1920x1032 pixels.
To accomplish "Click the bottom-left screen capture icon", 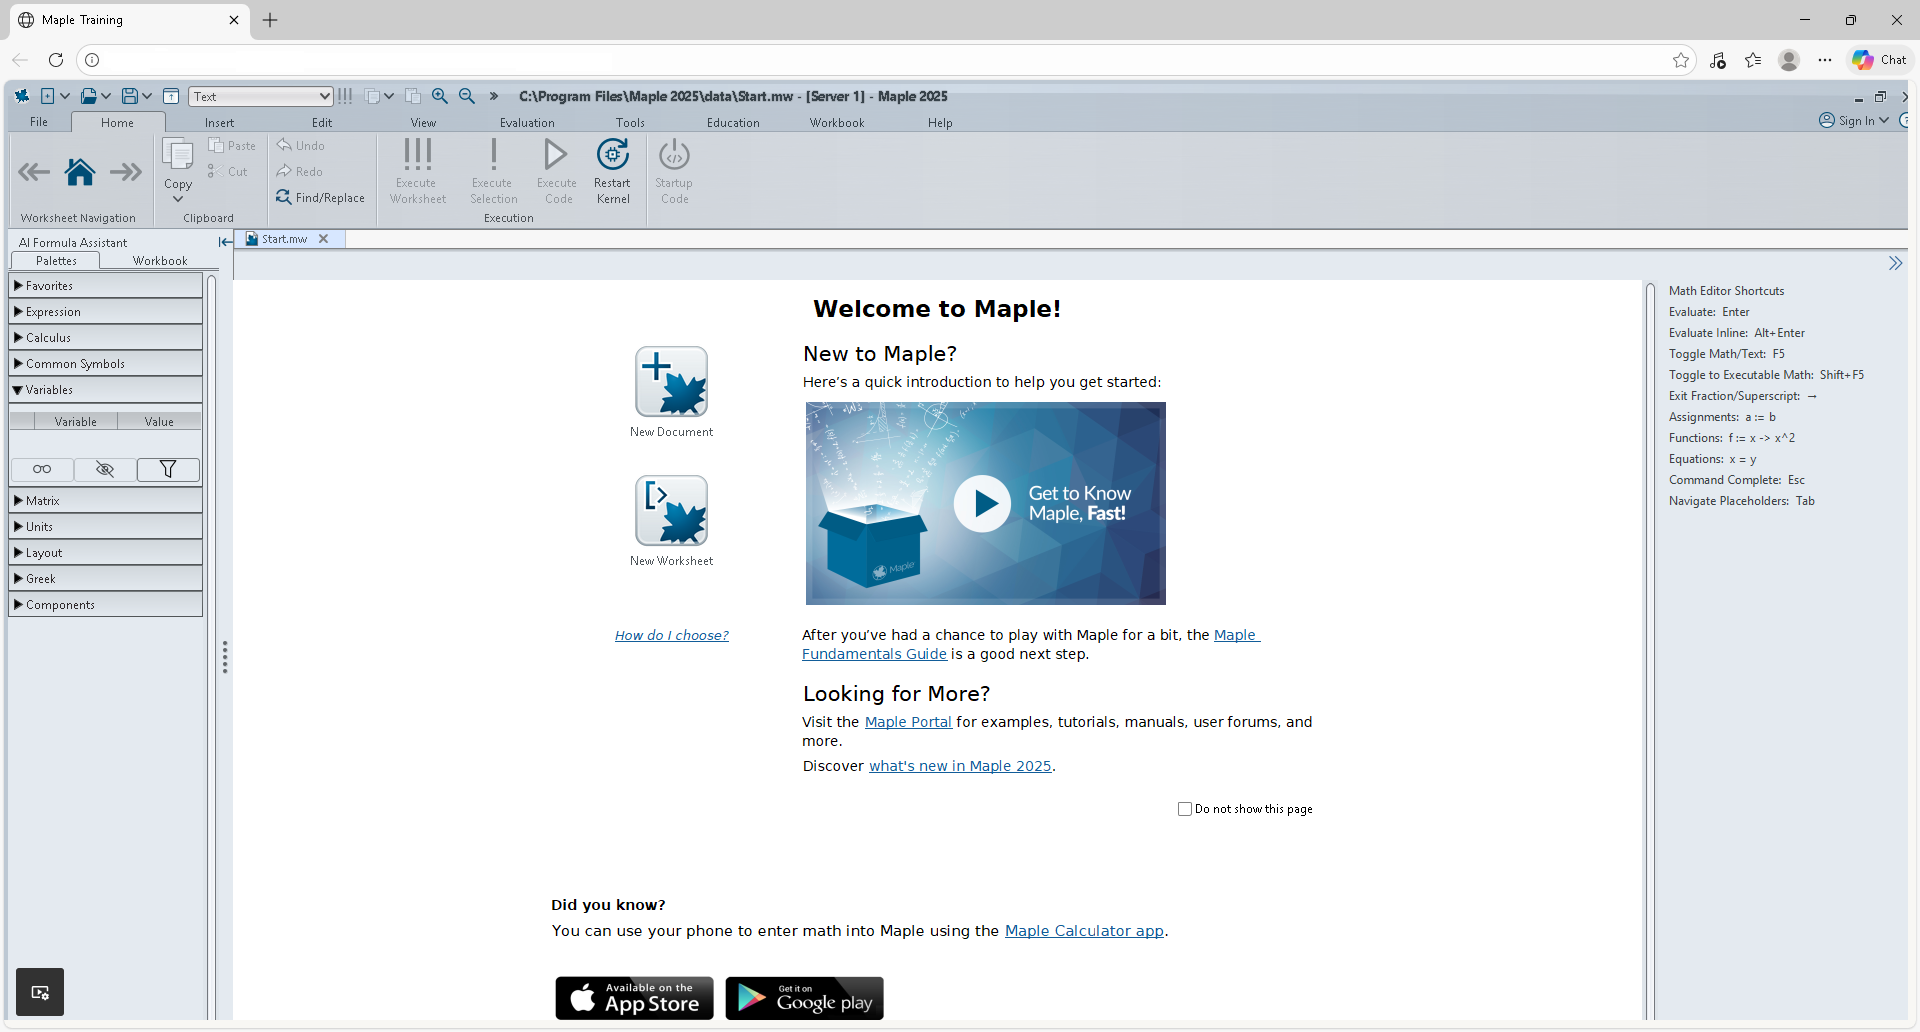I will tap(40, 992).
